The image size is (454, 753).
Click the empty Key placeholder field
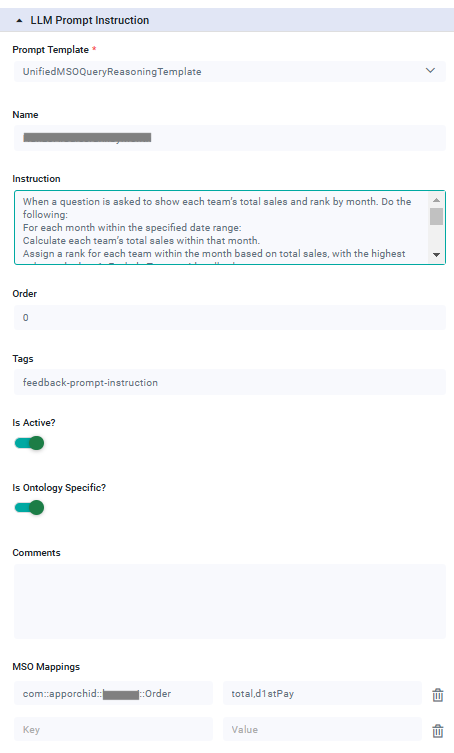(x=113, y=729)
